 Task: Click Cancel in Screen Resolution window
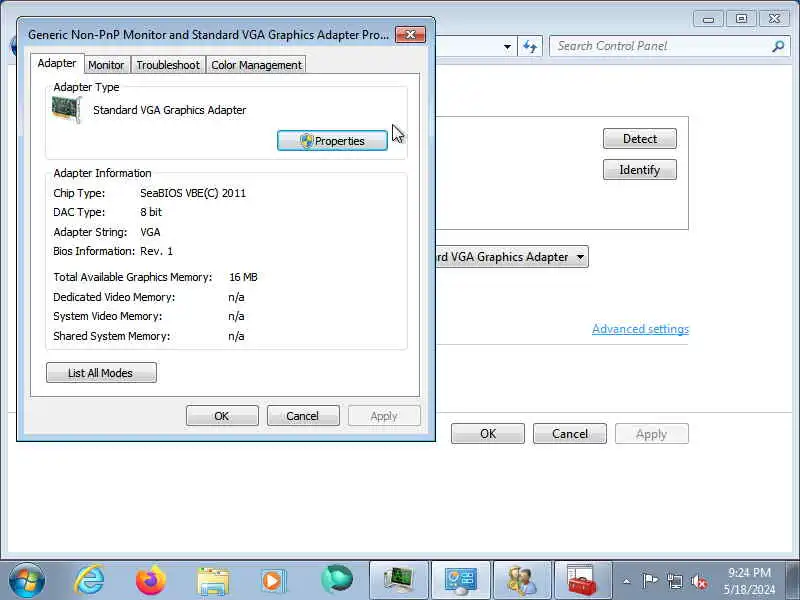pos(570,434)
